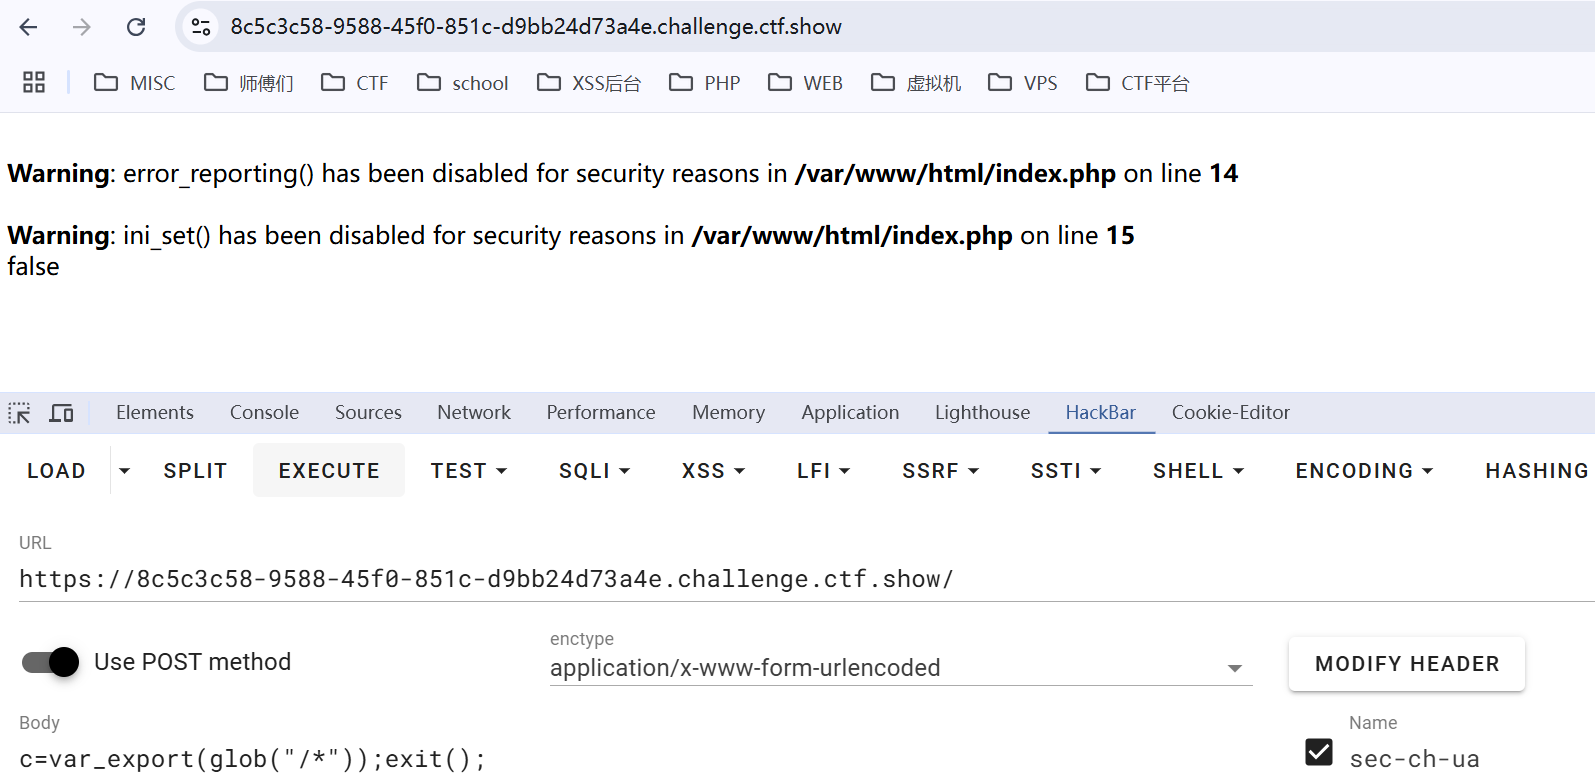
Task: Open the LOAD dropdown arrow
Action: coord(124,471)
